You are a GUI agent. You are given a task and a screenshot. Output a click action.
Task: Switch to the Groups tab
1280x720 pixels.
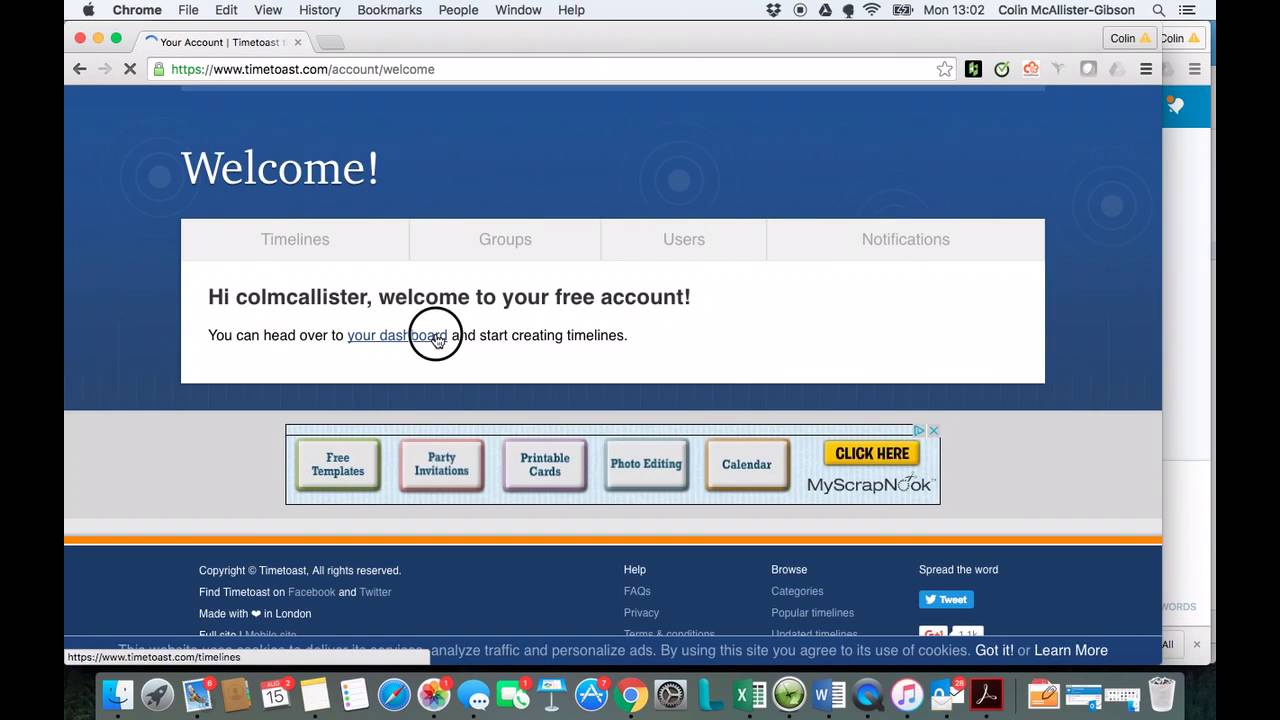point(505,240)
